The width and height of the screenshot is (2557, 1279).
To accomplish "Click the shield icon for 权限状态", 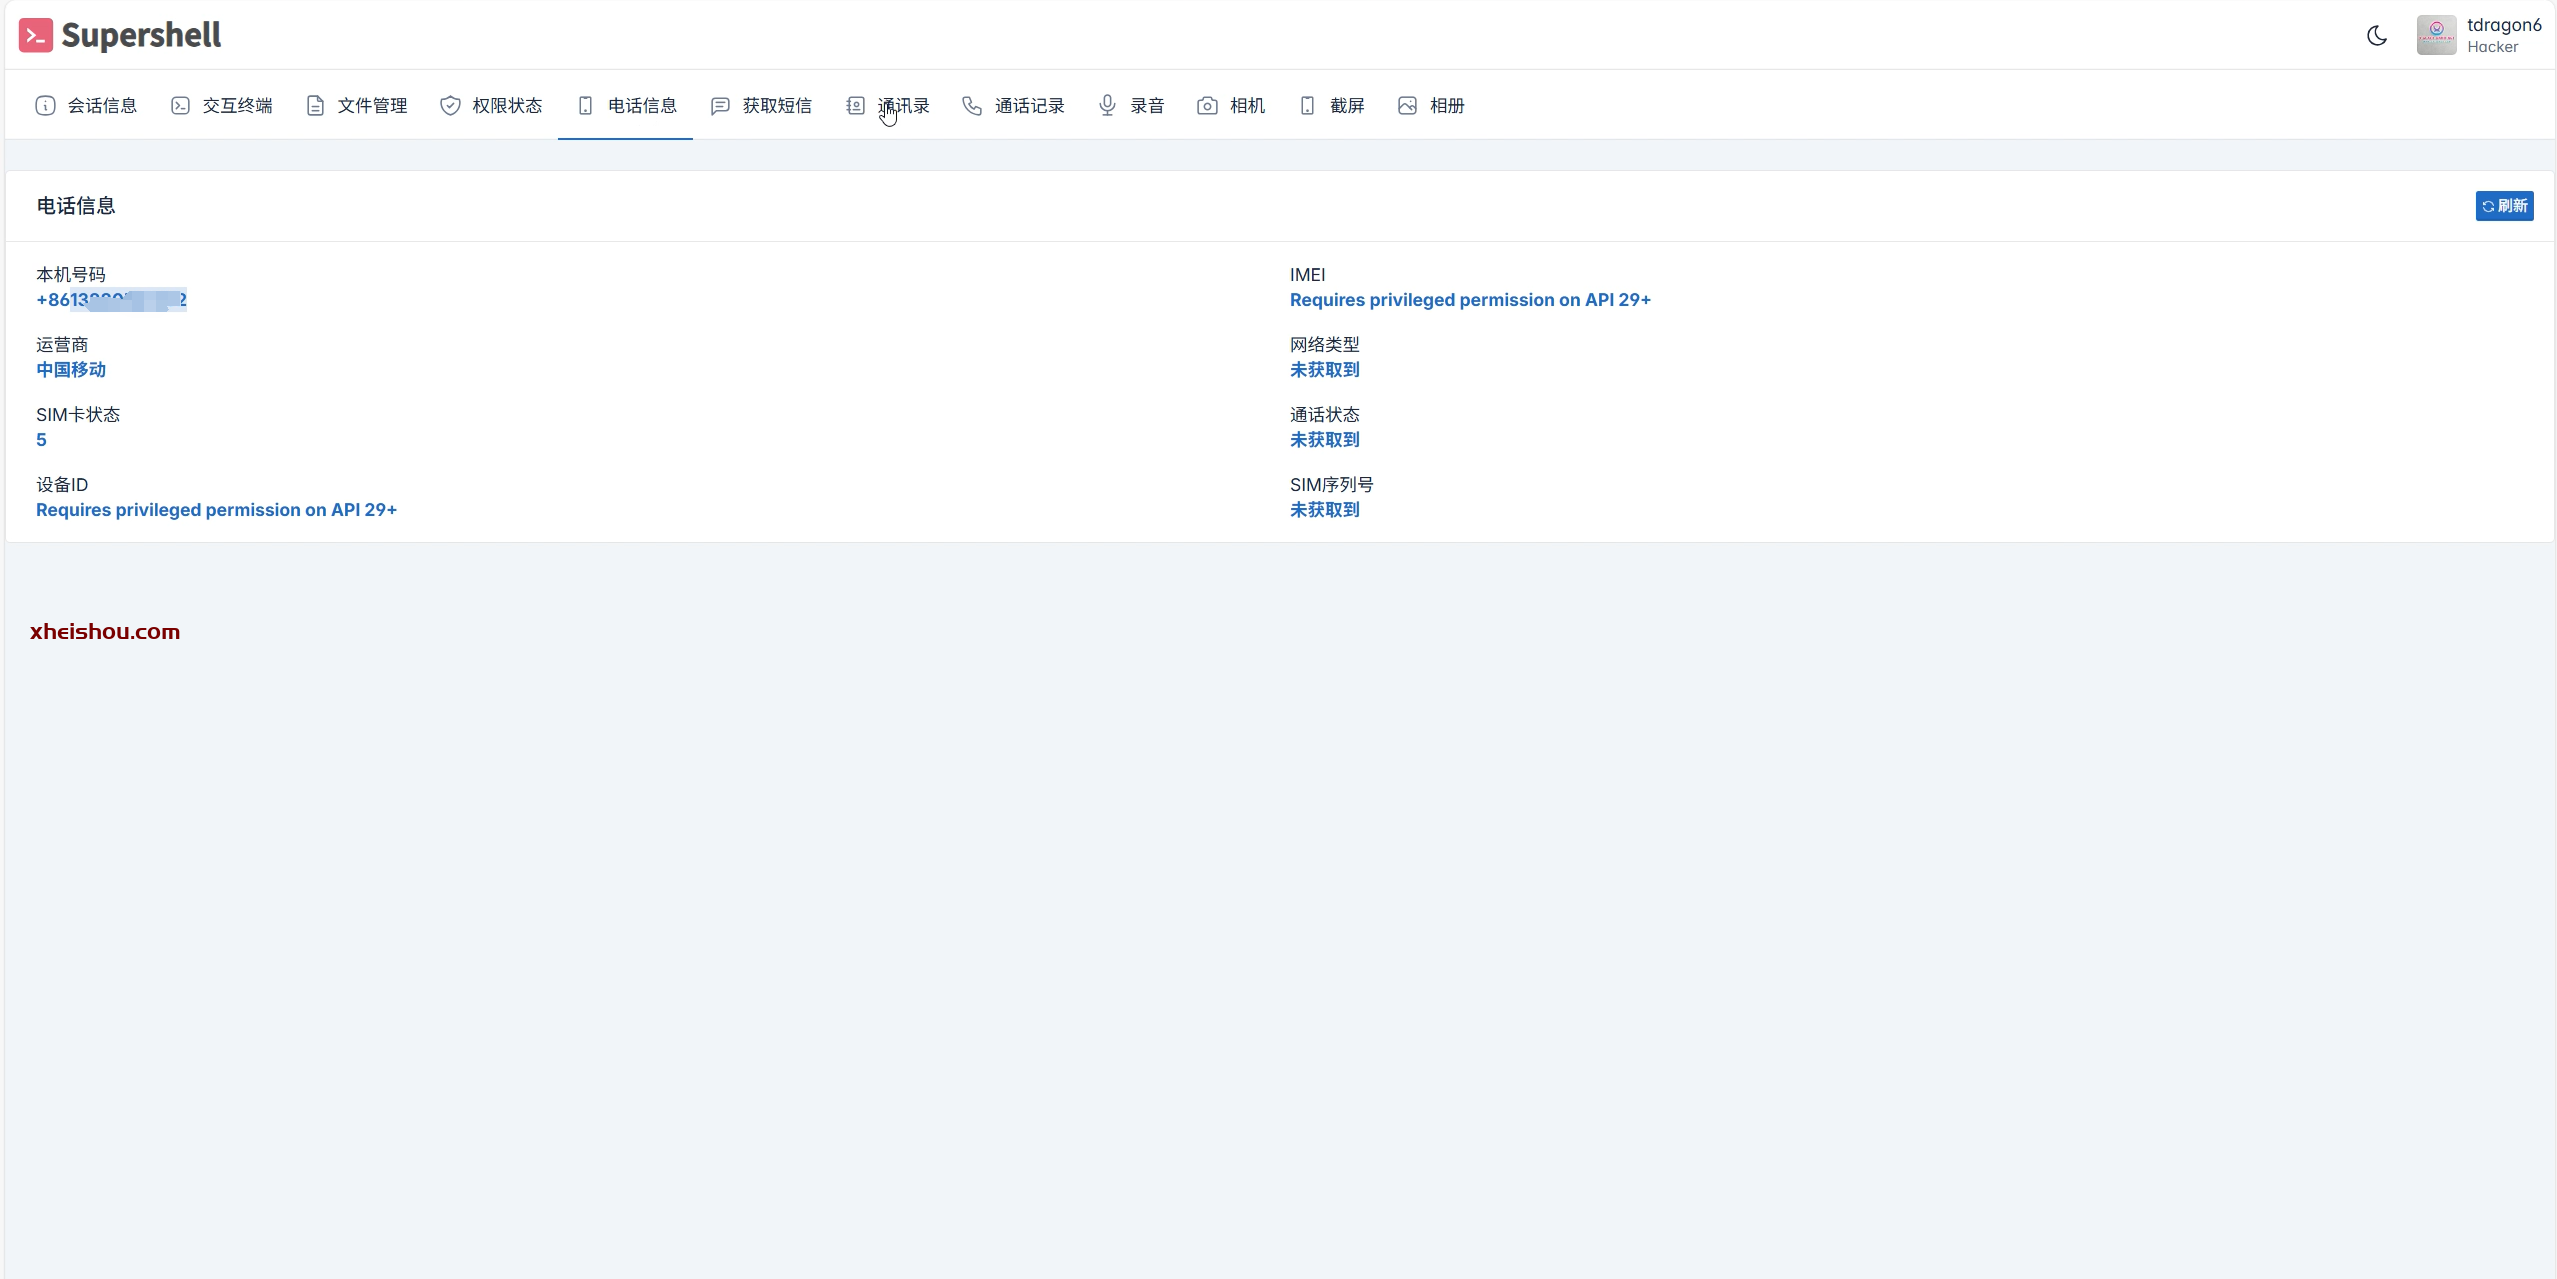I will 450,106.
